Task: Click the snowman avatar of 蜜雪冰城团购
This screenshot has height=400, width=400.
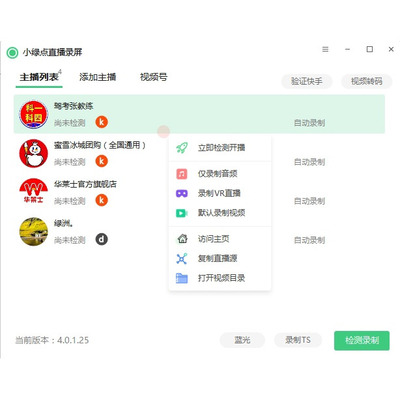Action: pos(33,153)
